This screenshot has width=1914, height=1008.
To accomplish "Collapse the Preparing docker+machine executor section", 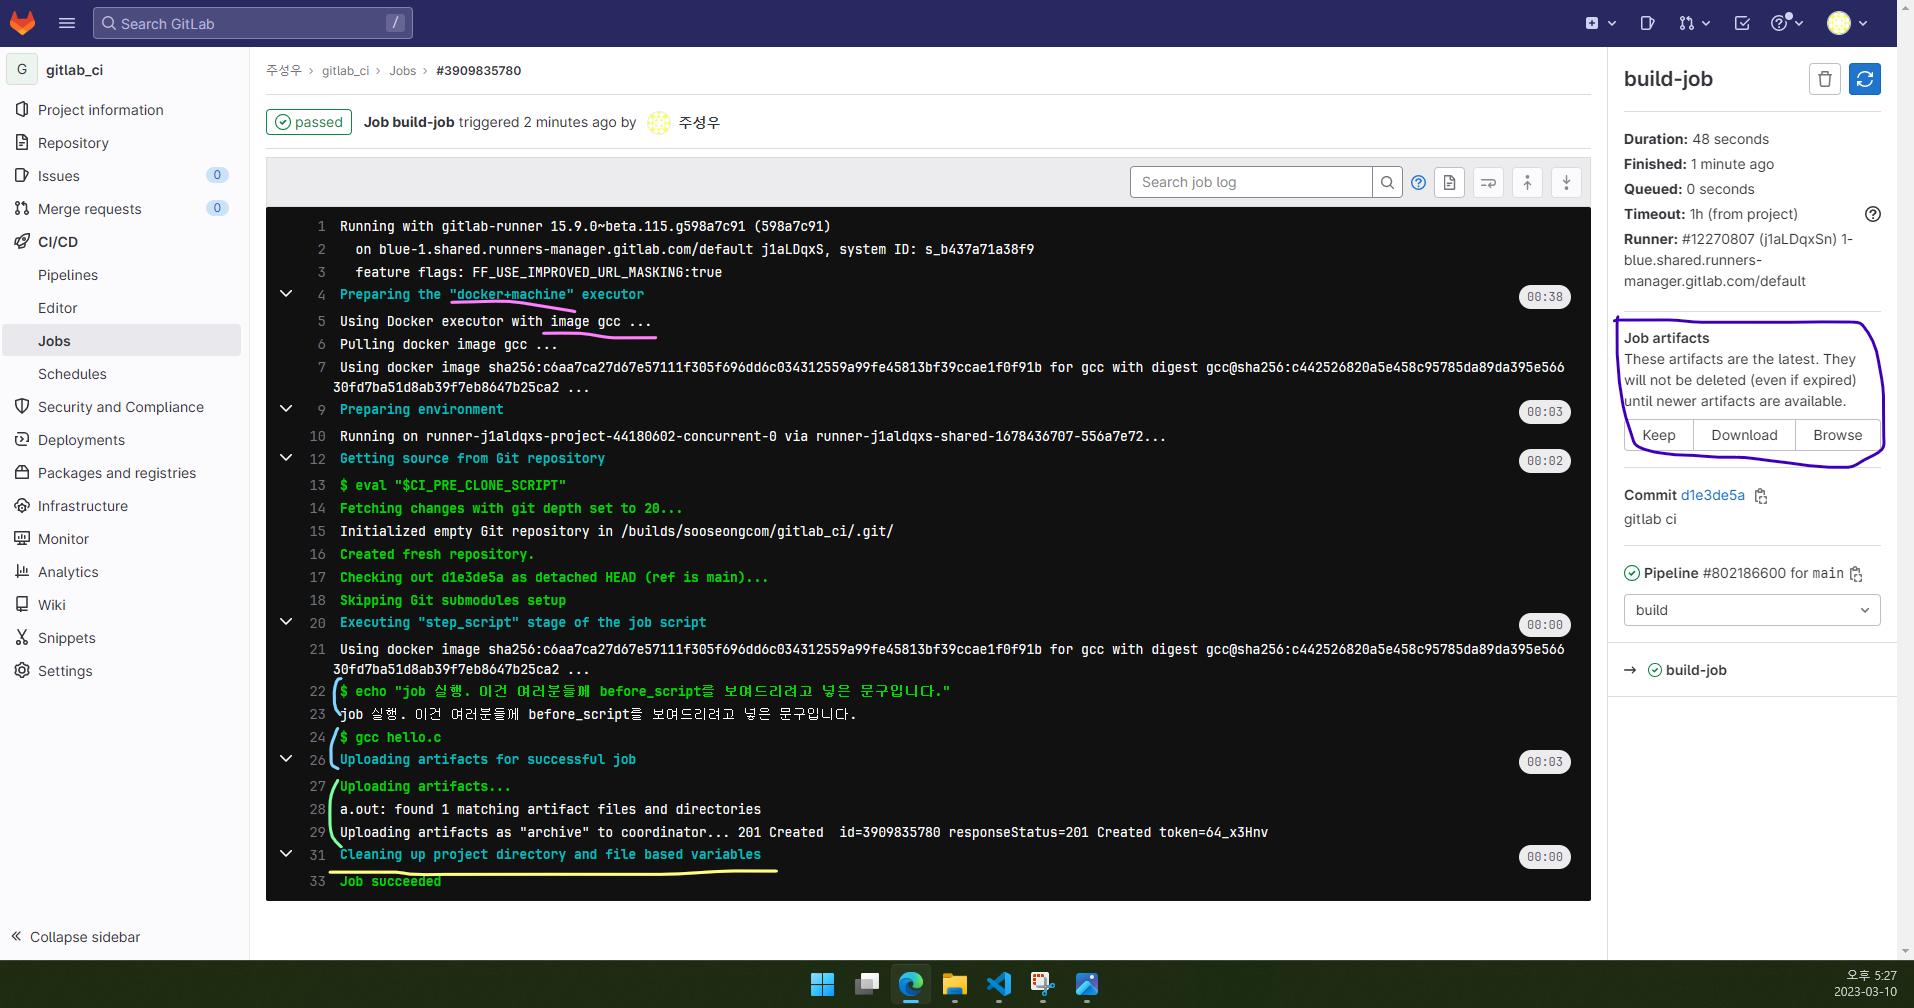I will pyautogui.click(x=286, y=294).
